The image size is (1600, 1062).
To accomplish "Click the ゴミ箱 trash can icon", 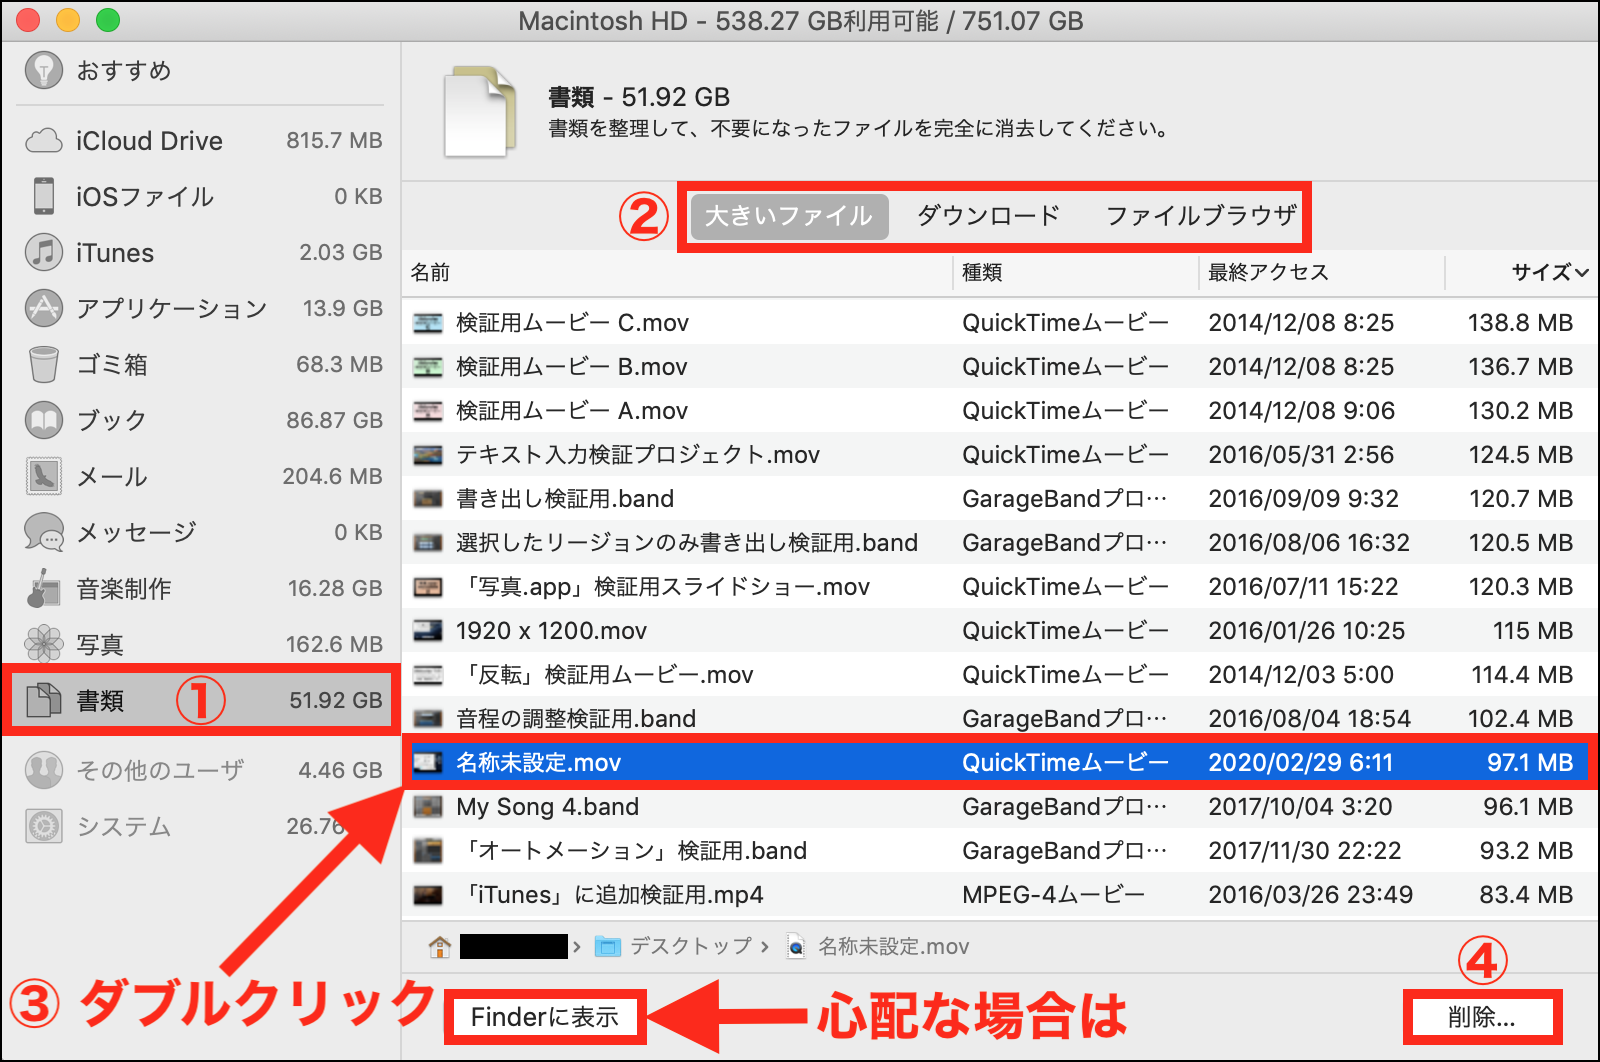I will tap(43, 364).
